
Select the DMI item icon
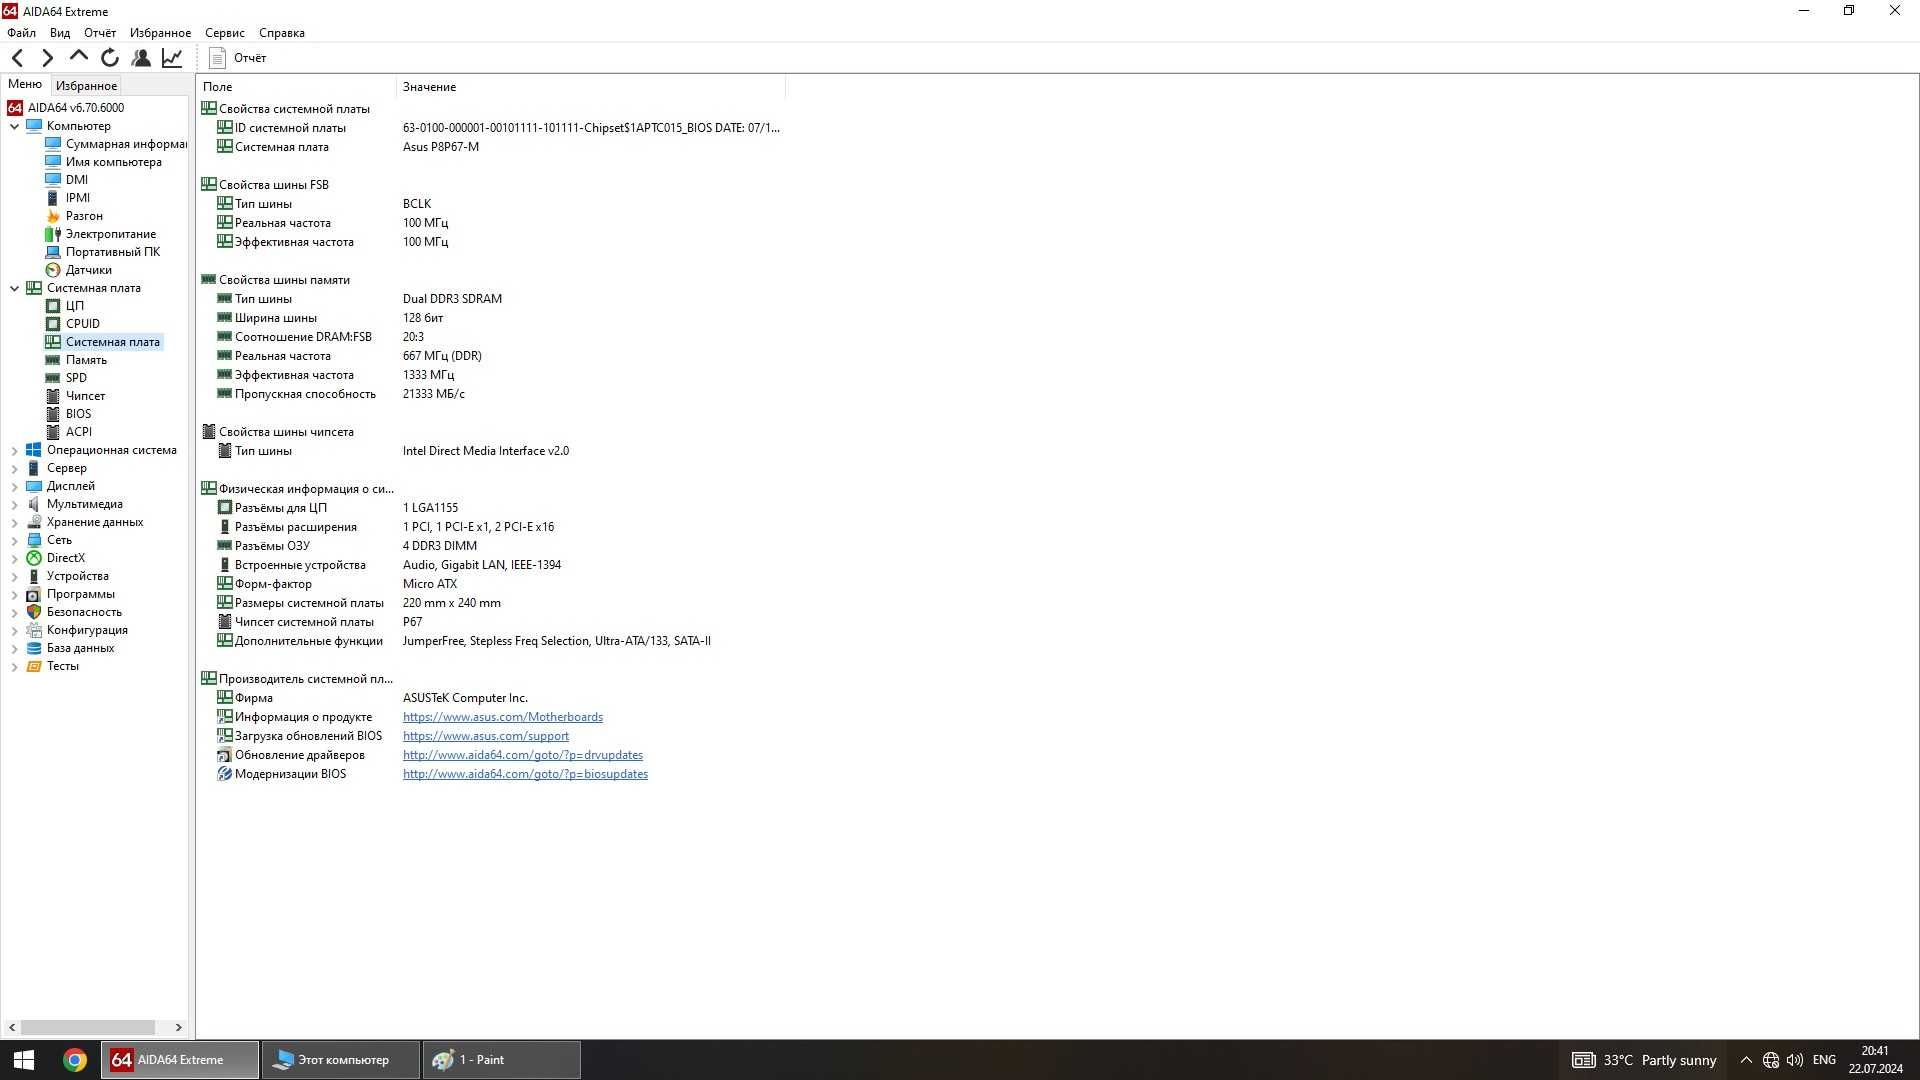[x=53, y=180]
